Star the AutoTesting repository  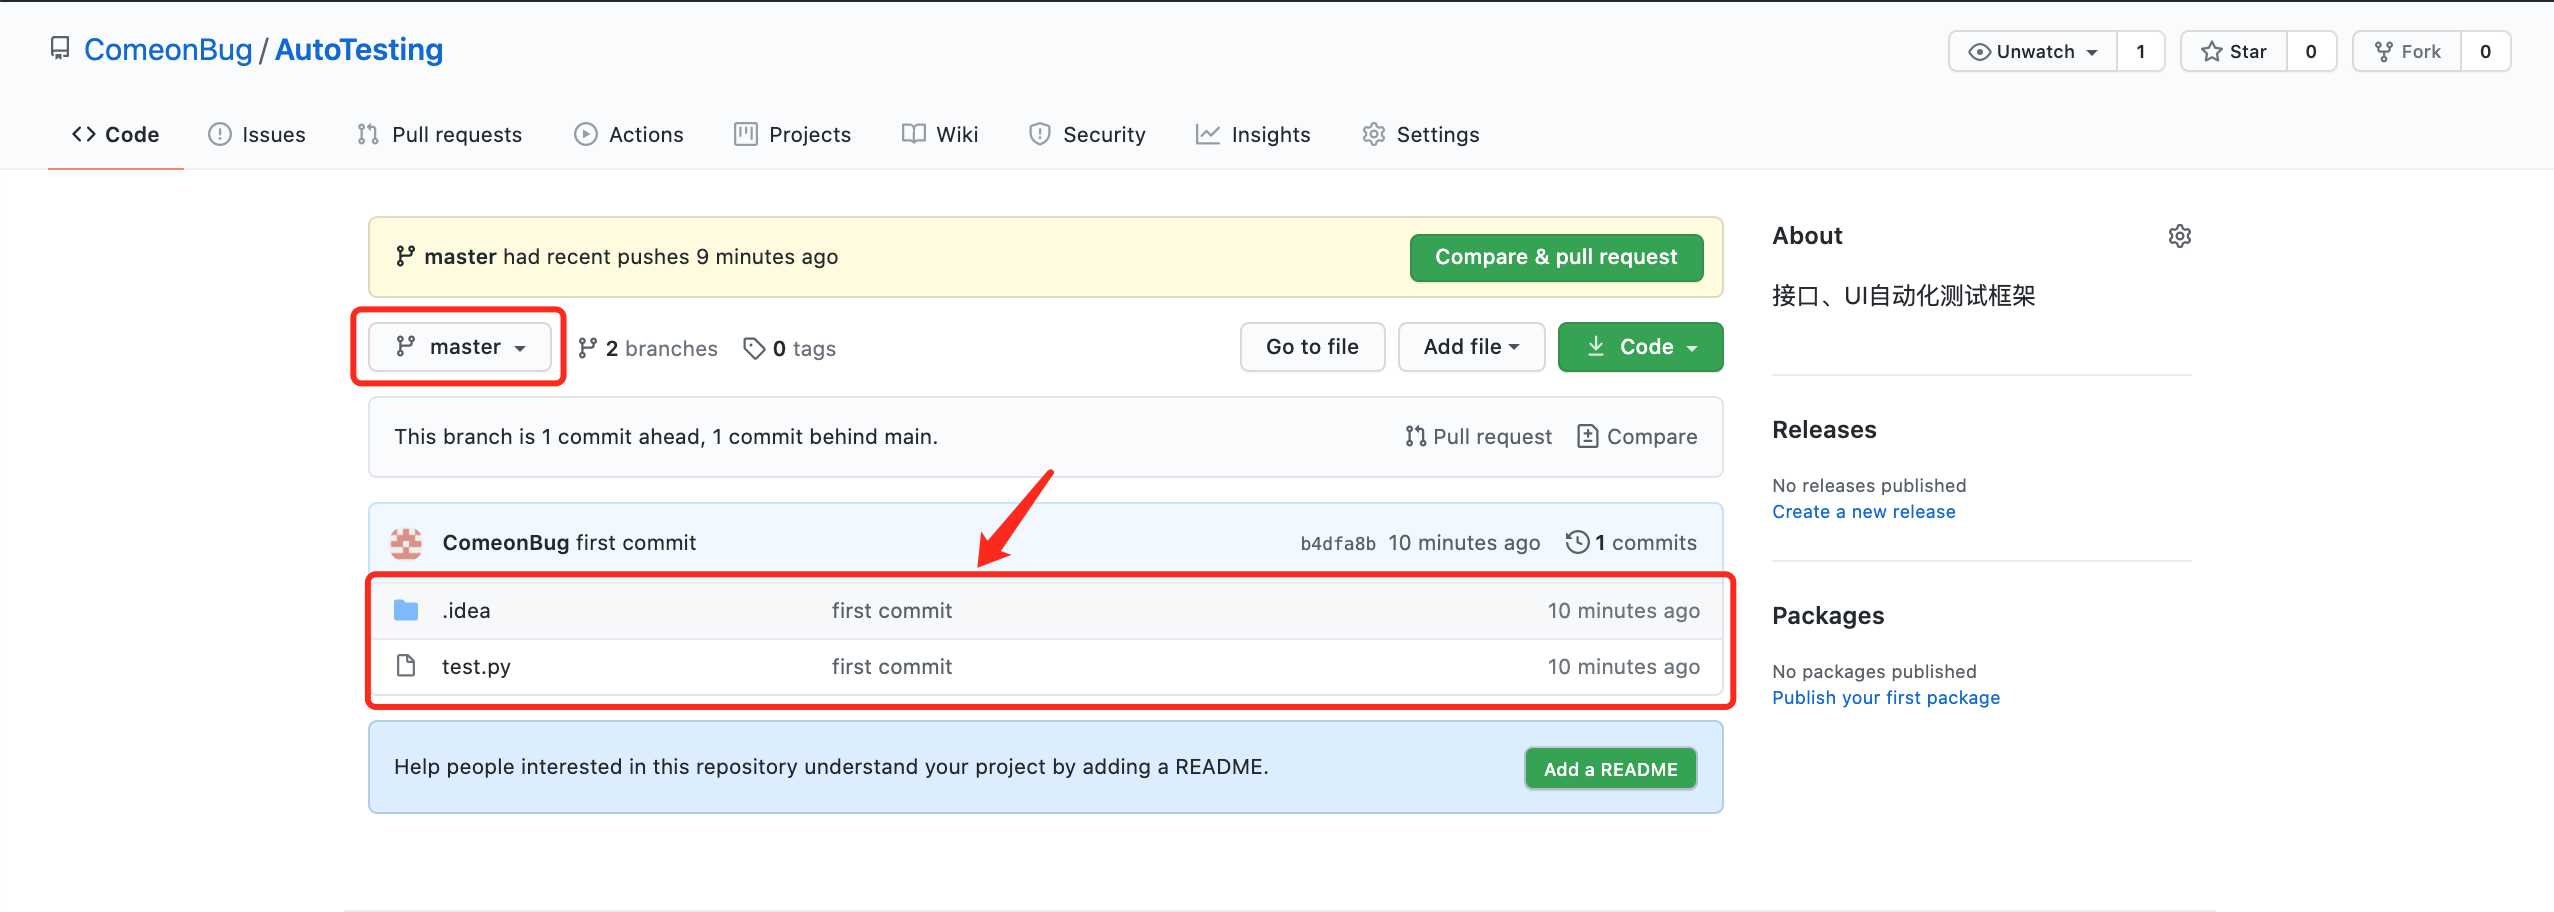tap(2234, 52)
